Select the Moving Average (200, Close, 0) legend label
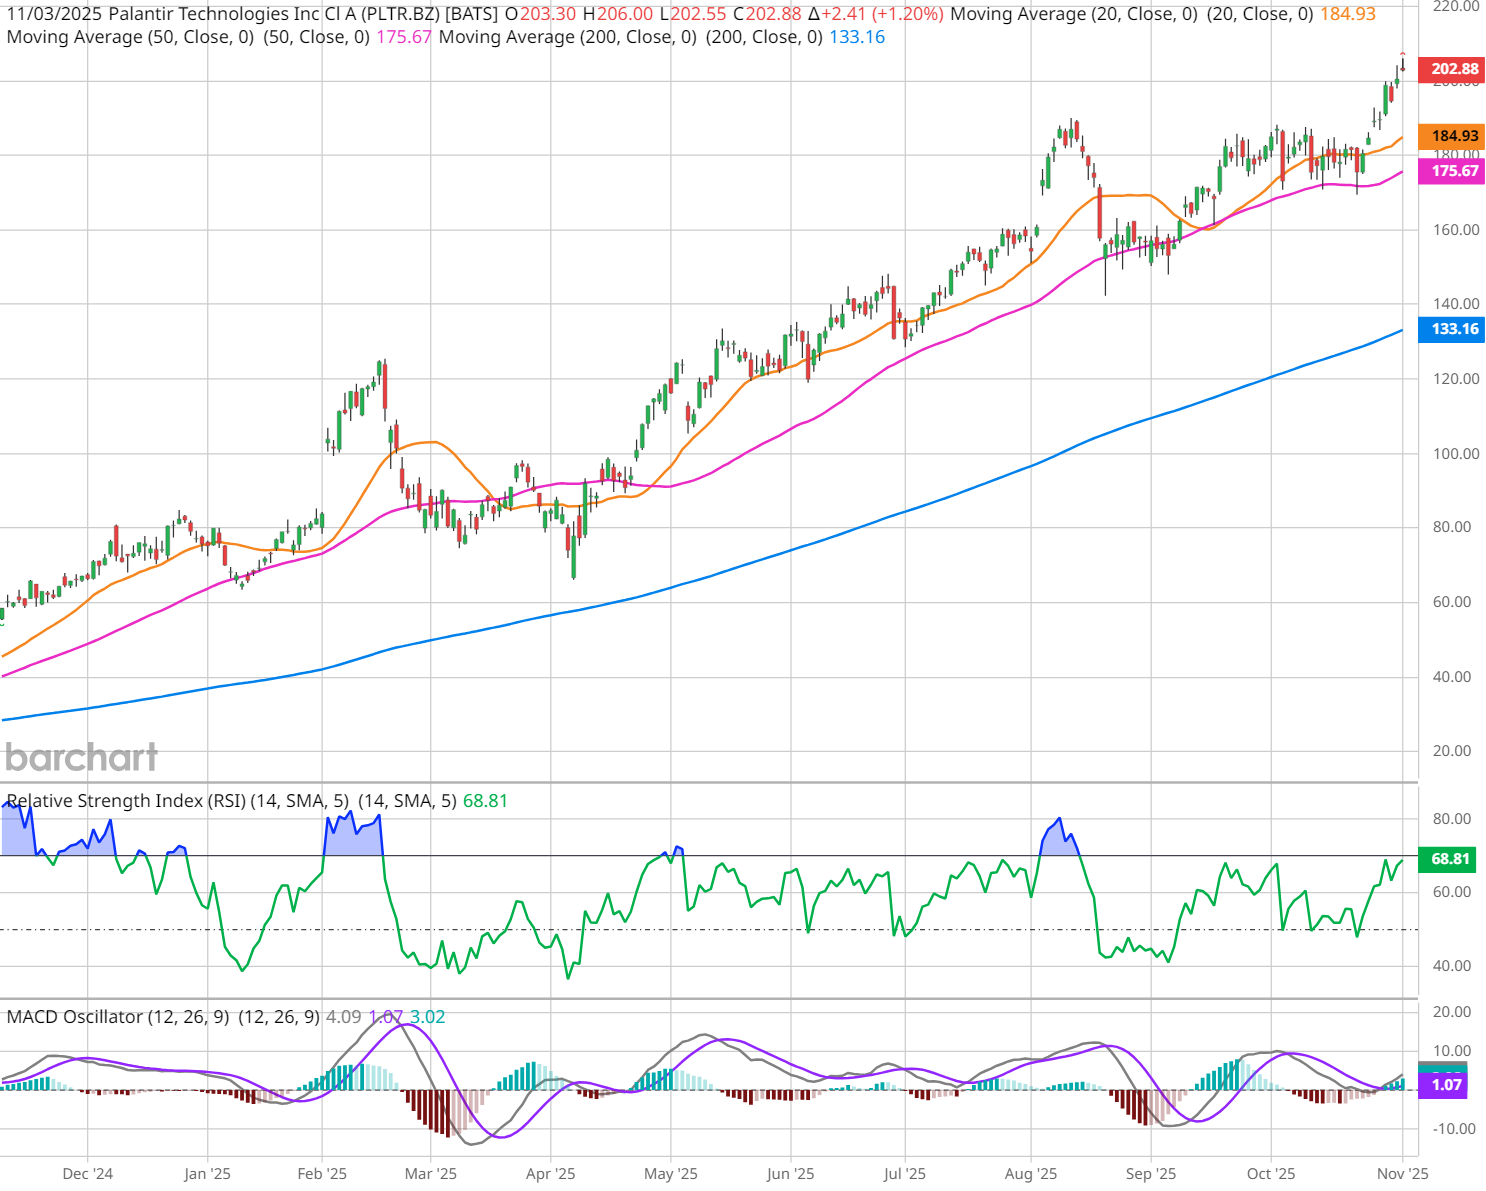 (x=567, y=37)
